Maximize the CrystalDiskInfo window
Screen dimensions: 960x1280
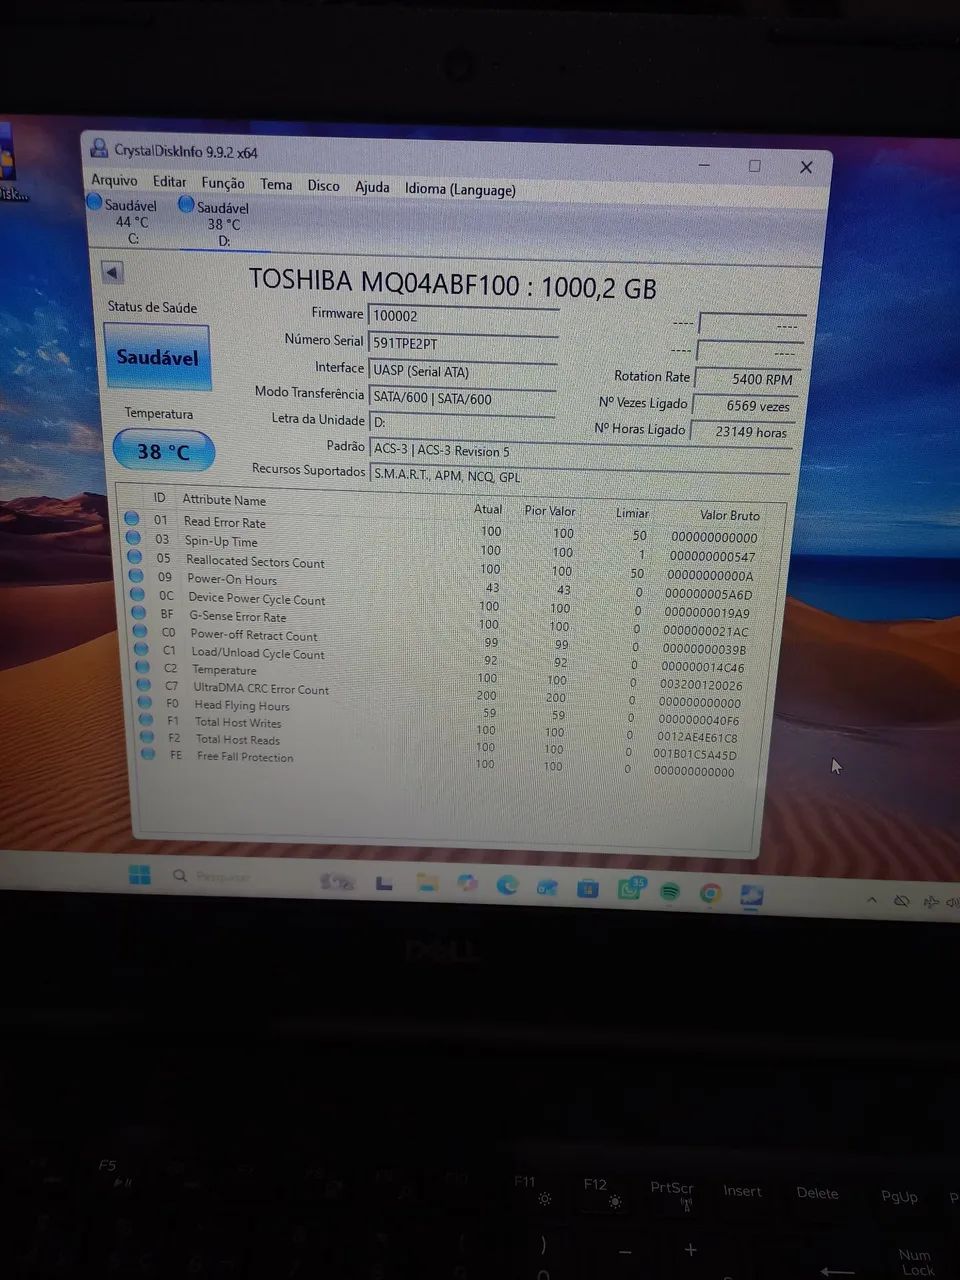pos(755,166)
